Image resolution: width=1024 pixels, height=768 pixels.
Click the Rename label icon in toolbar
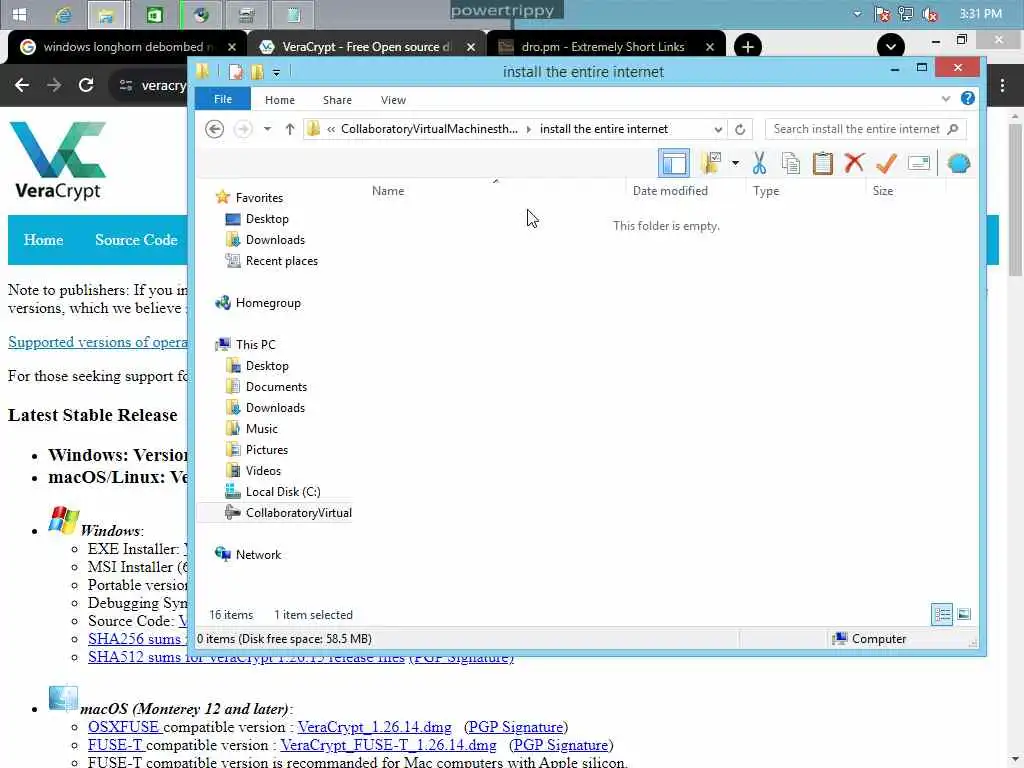click(x=918, y=163)
